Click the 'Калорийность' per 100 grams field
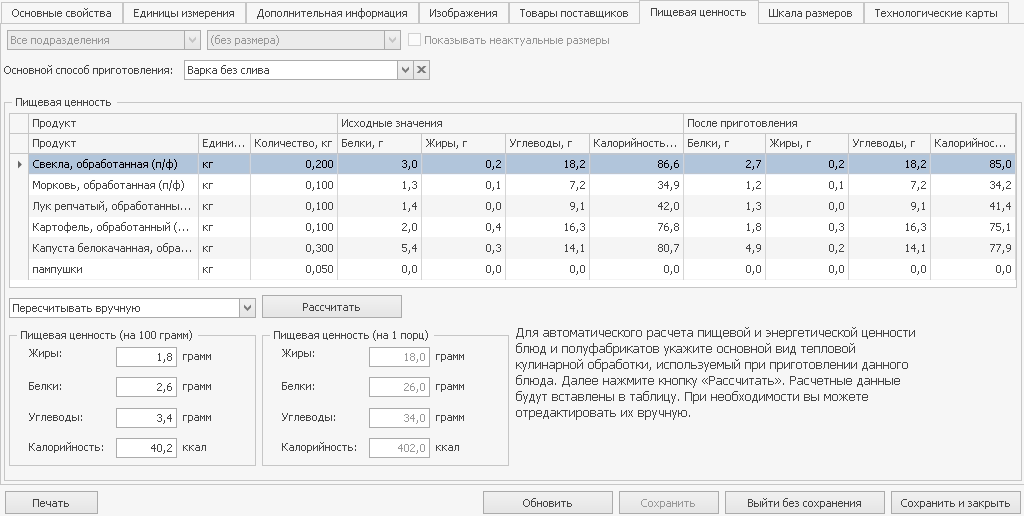The height and width of the screenshot is (516, 1024). (x=146, y=448)
